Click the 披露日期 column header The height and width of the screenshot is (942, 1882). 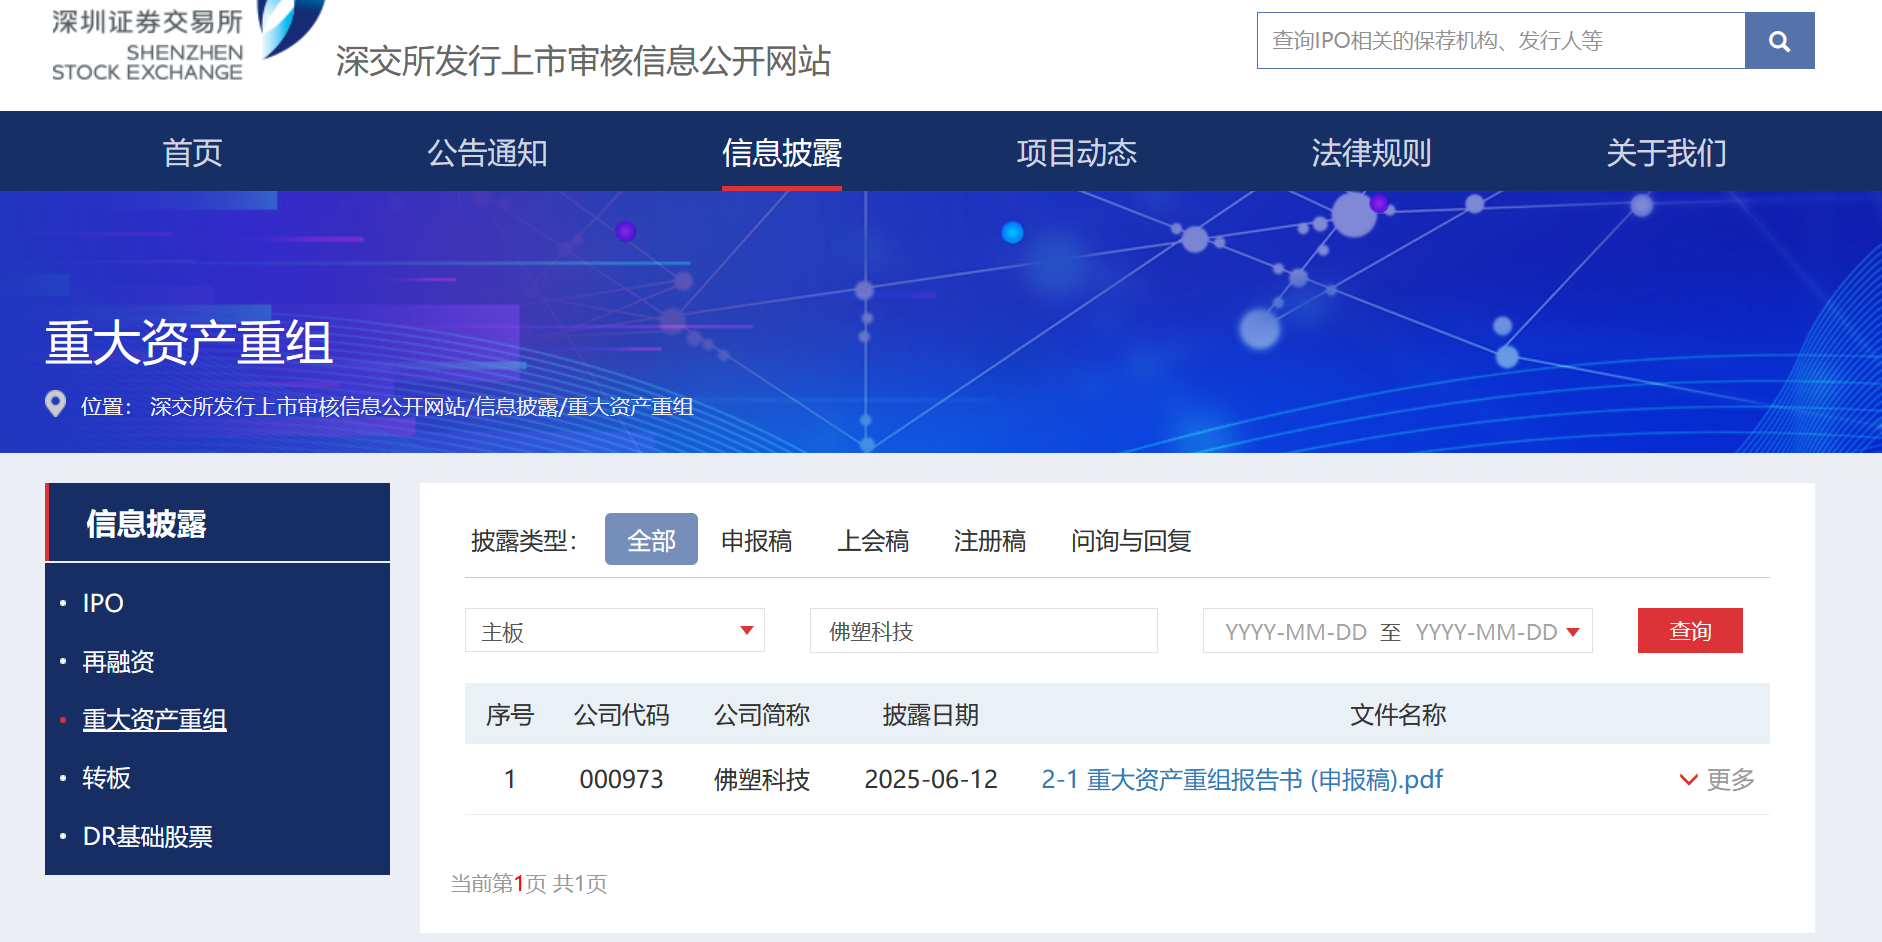[931, 715]
